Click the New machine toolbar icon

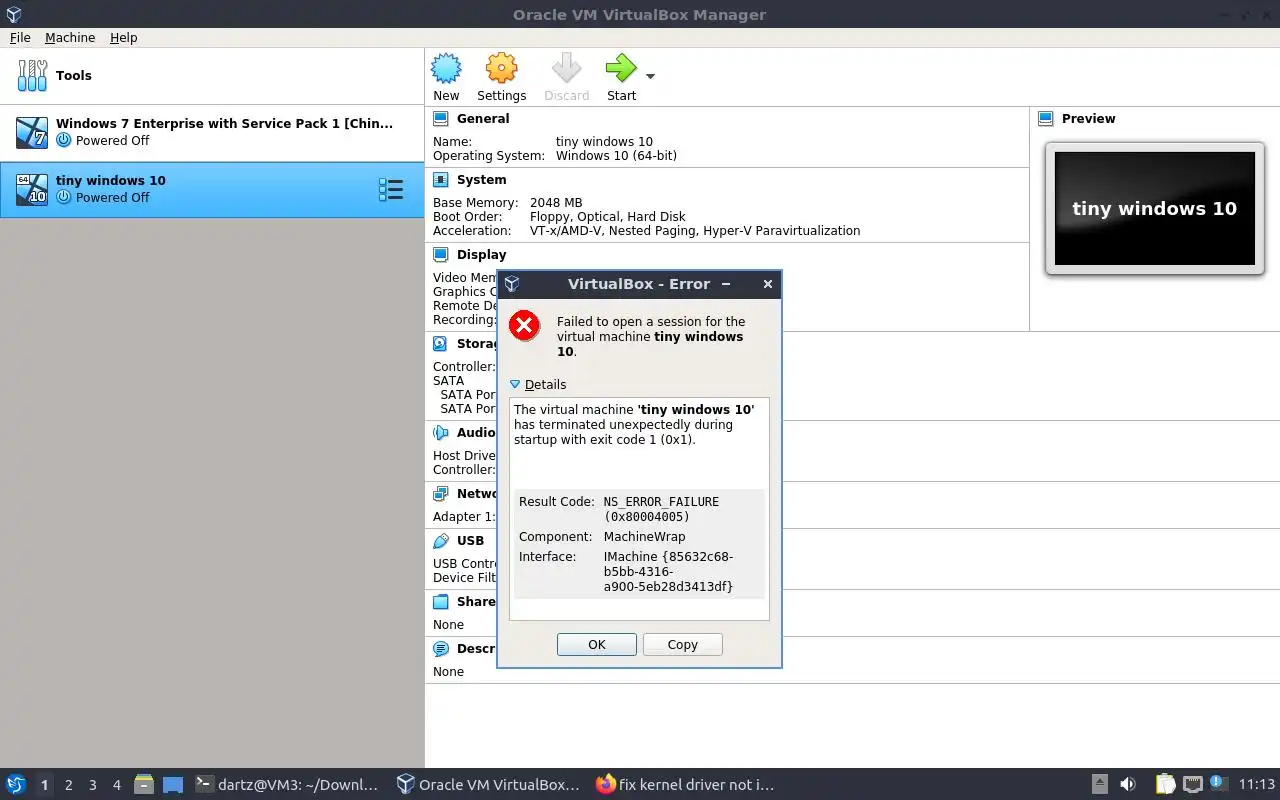[446, 69]
